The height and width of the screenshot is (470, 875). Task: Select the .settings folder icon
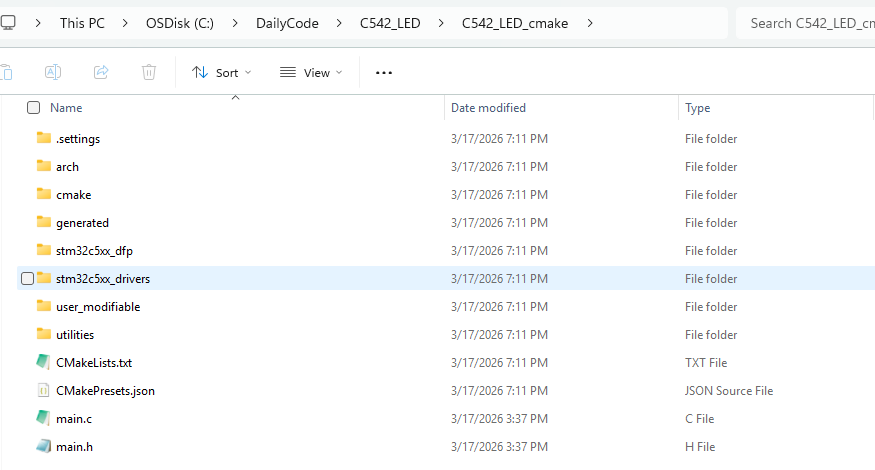click(x=44, y=138)
